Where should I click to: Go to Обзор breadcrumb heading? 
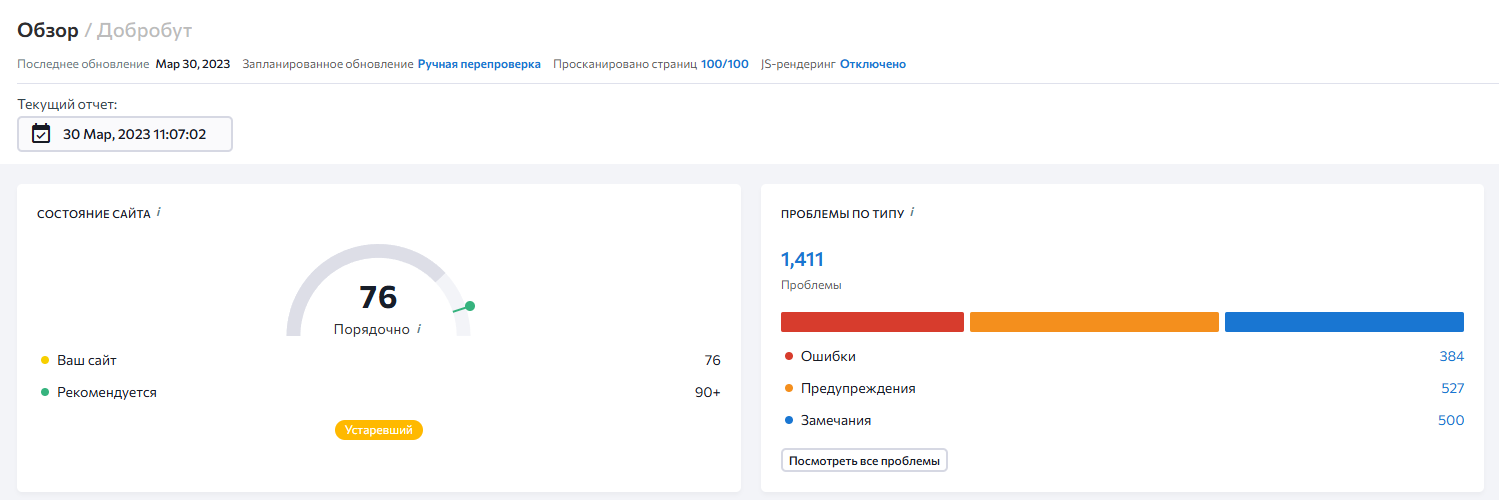tap(48, 30)
